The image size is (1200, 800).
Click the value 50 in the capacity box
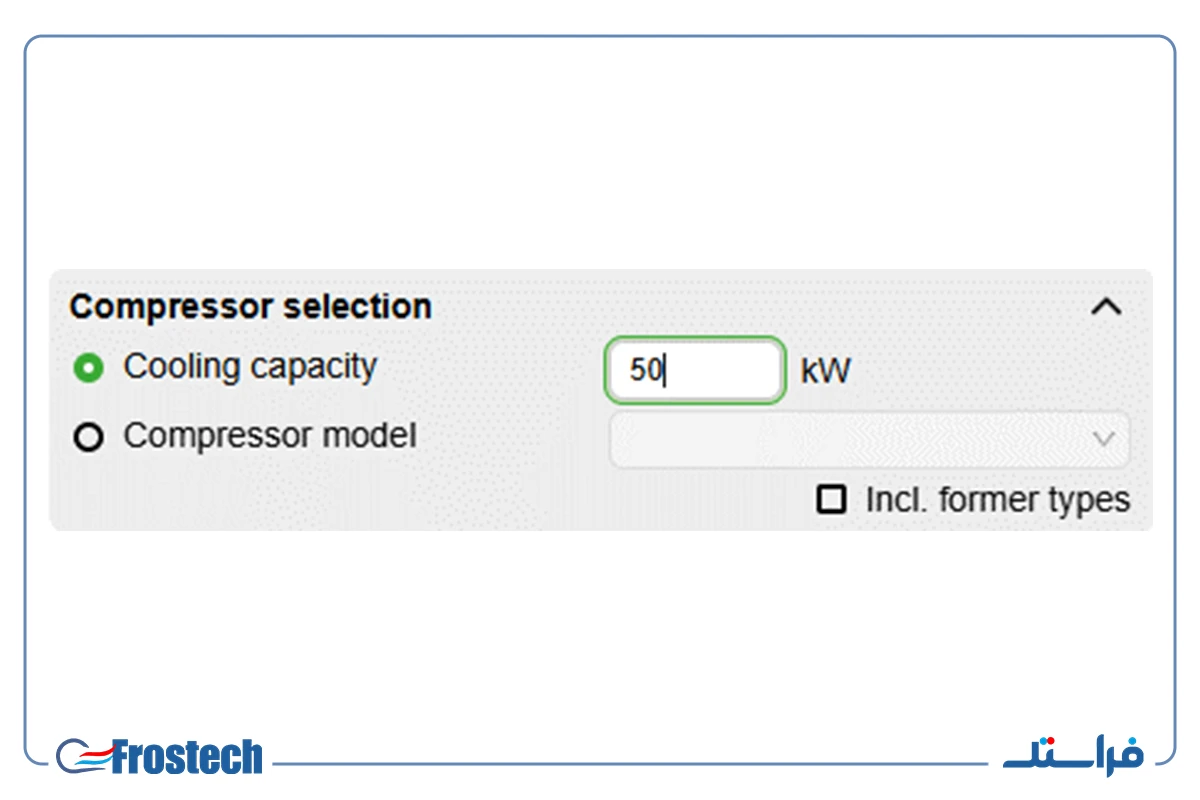[x=645, y=371]
